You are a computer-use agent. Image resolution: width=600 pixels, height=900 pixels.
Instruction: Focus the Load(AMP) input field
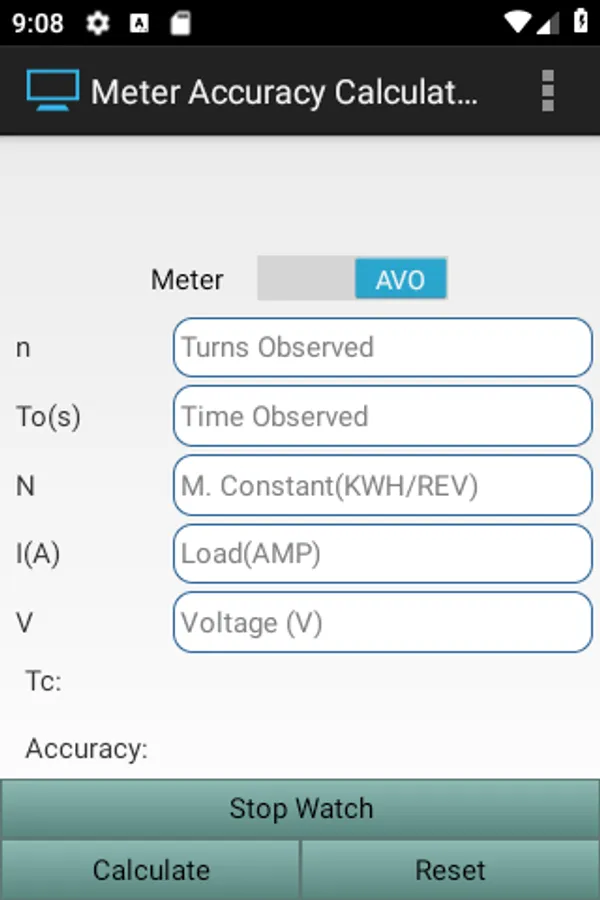[x=382, y=554]
